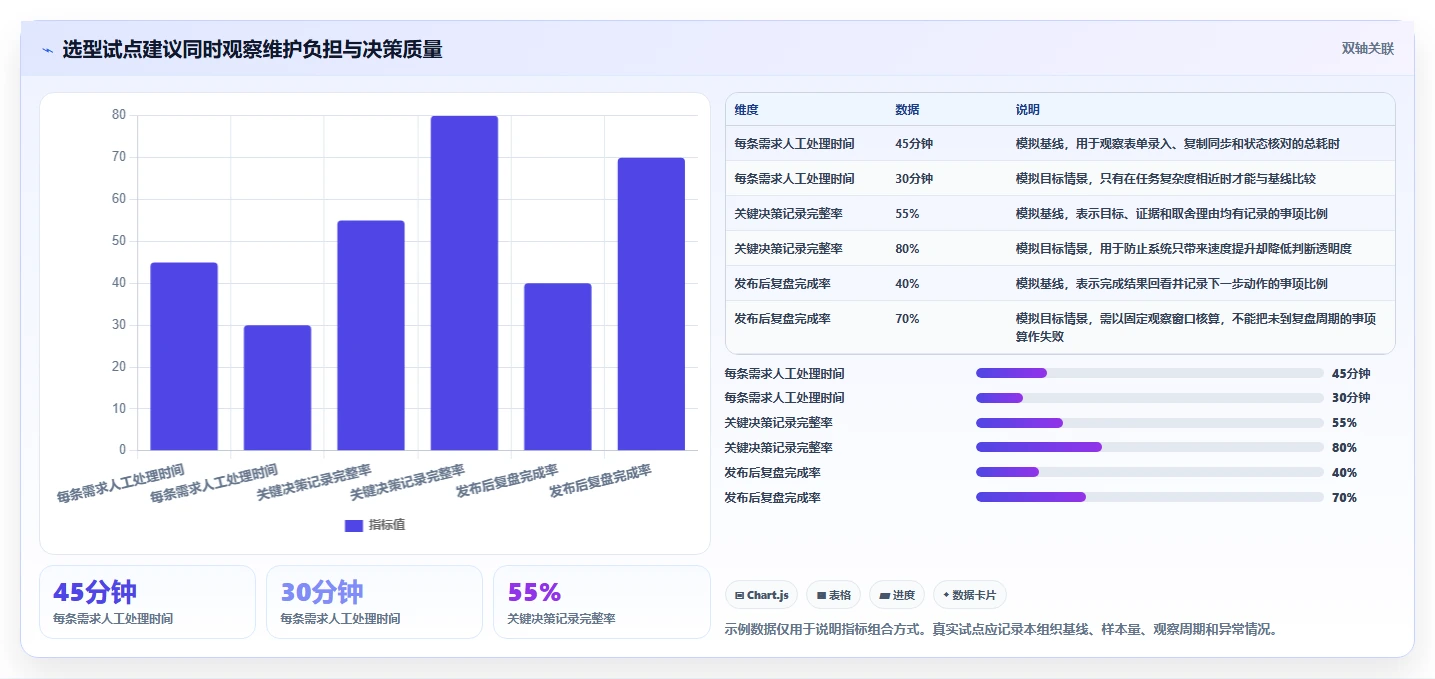Click the 55% cell in the table
Viewport: 1435px width, 679px height.
[x=907, y=214]
